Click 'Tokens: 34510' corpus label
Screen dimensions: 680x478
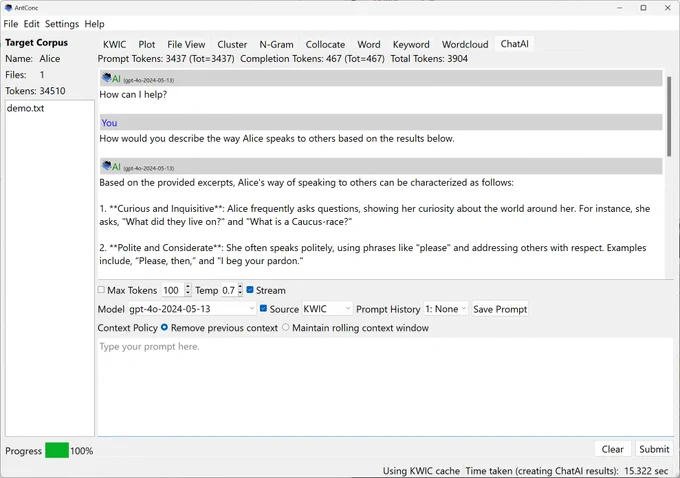(35, 91)
